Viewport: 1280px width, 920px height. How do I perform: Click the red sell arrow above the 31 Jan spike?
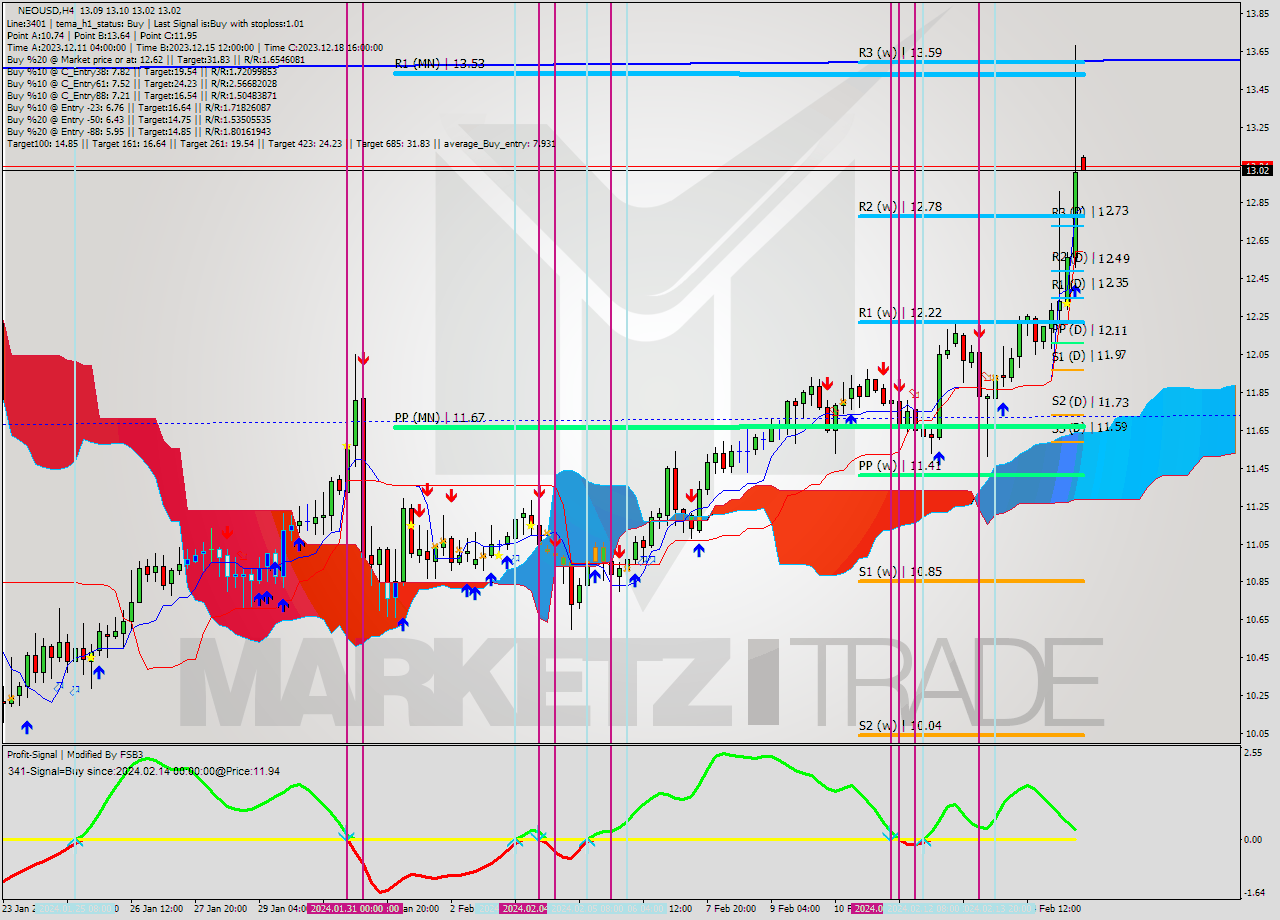[363, 359]
